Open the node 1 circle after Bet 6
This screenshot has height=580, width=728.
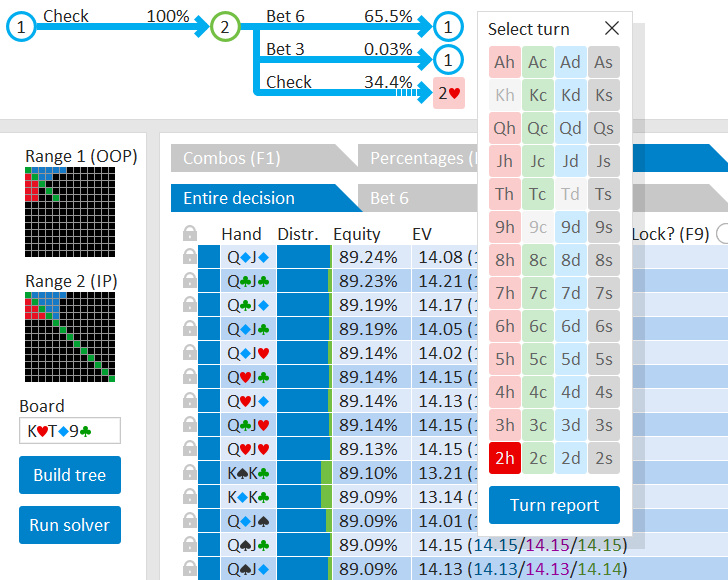pyautogui.click(x=449, y=27)
